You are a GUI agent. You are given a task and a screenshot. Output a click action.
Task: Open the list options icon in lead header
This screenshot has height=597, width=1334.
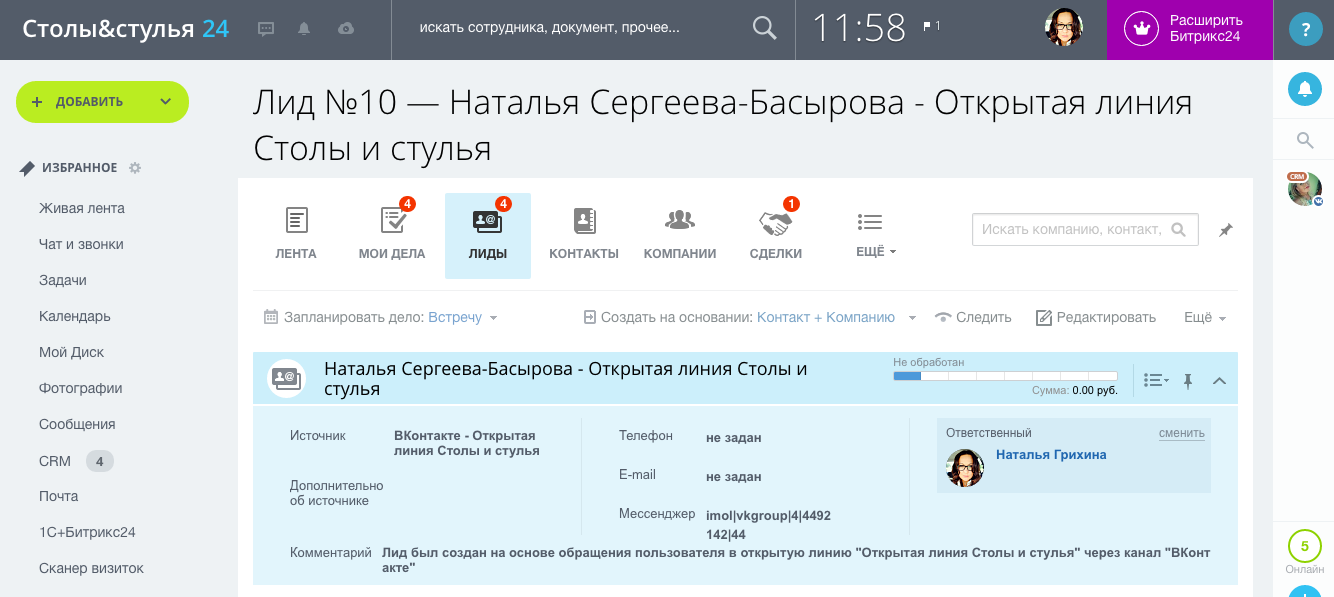coord(1156,380)
